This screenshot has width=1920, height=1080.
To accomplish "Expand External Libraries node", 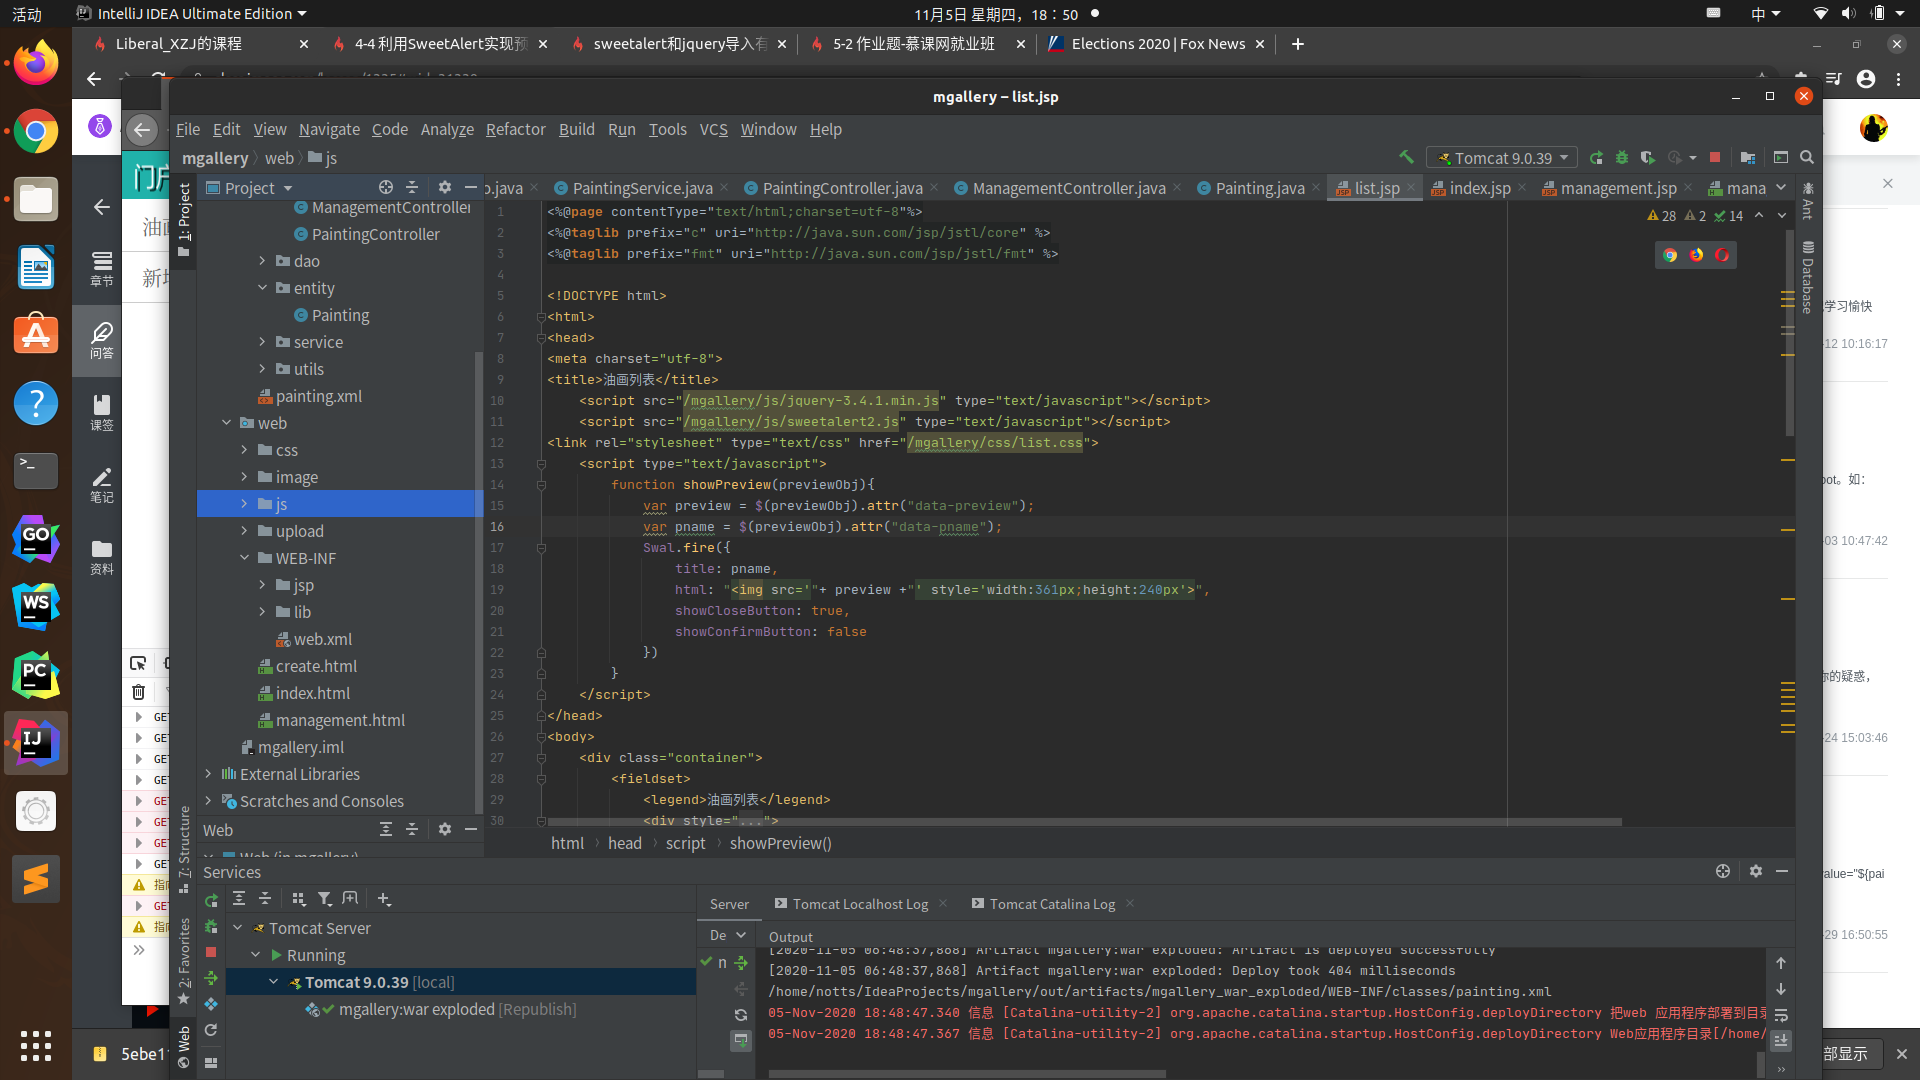I will 208,774.
